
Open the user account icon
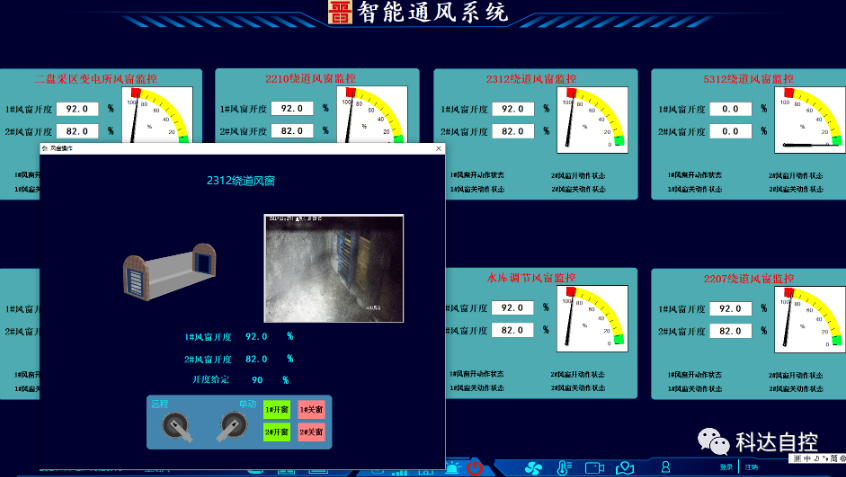click(x=666, y=467)
